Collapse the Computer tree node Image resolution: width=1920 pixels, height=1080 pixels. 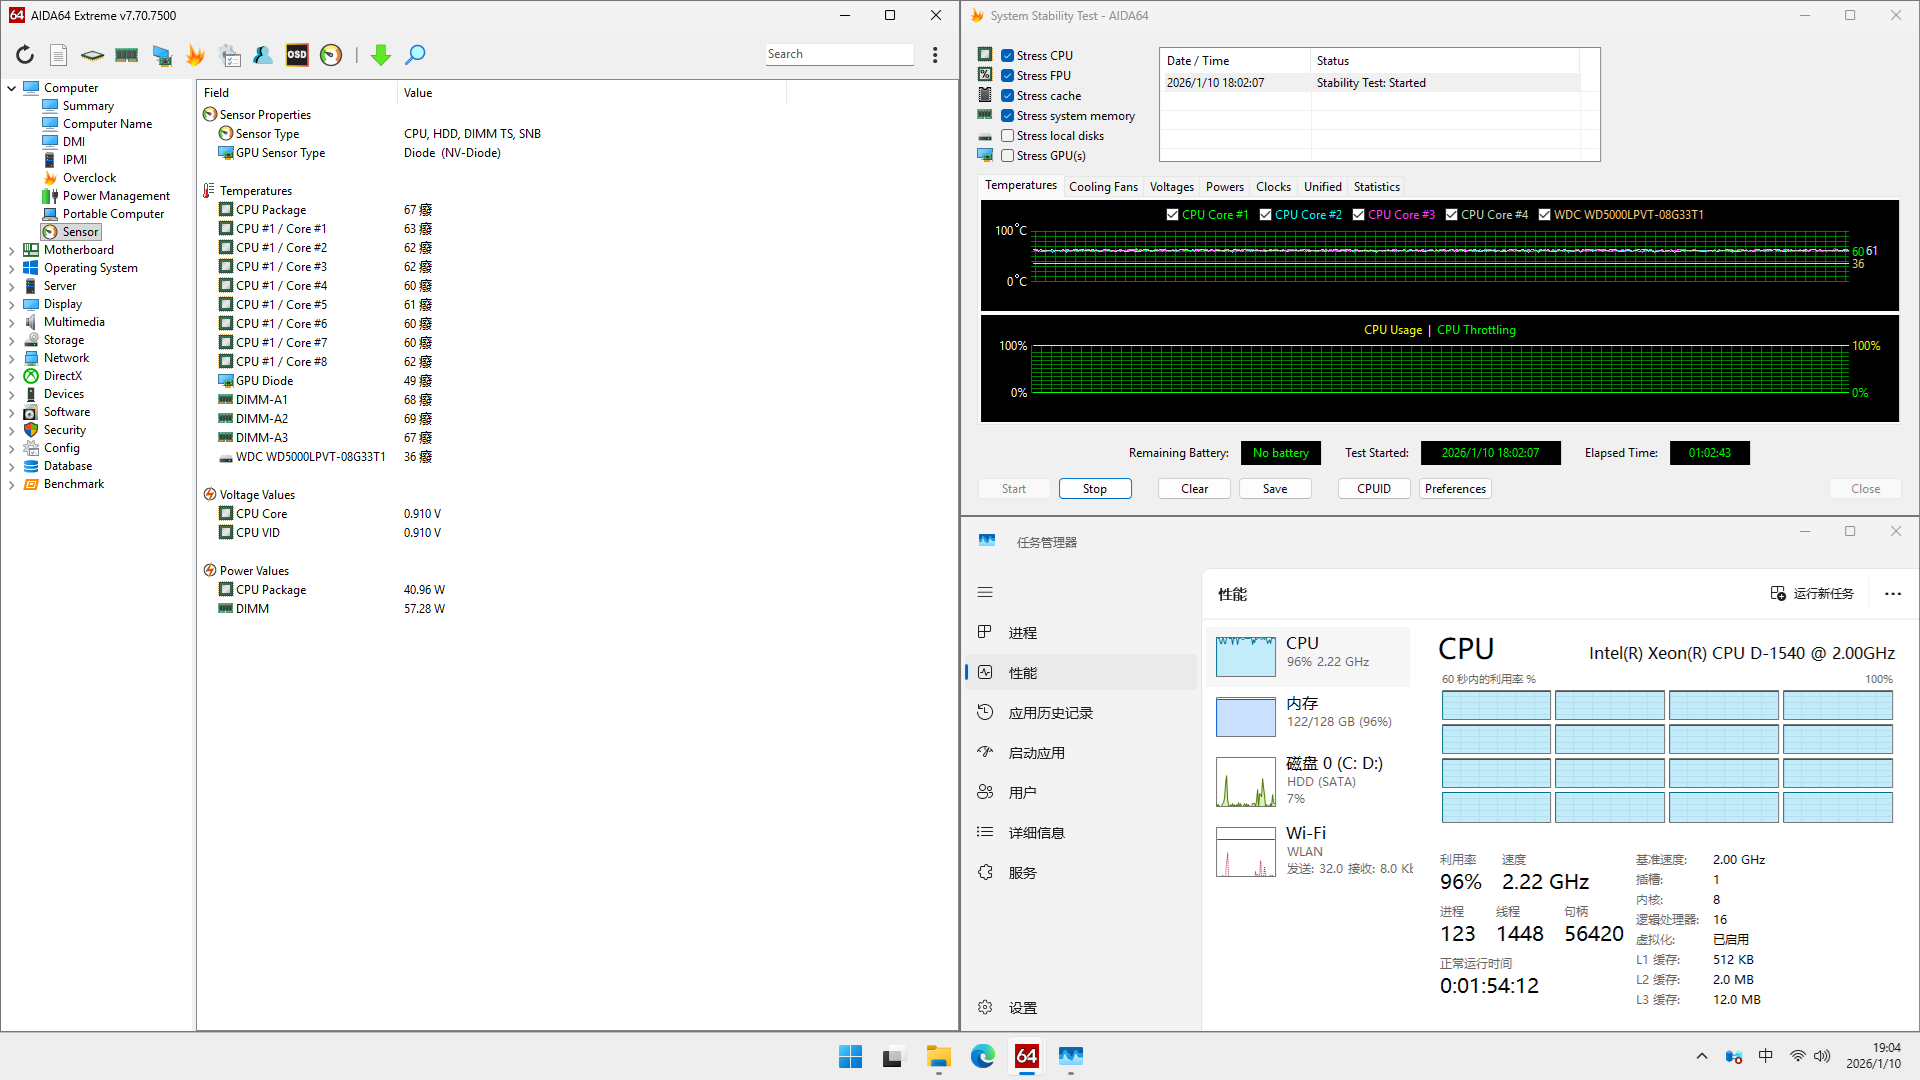12,88
